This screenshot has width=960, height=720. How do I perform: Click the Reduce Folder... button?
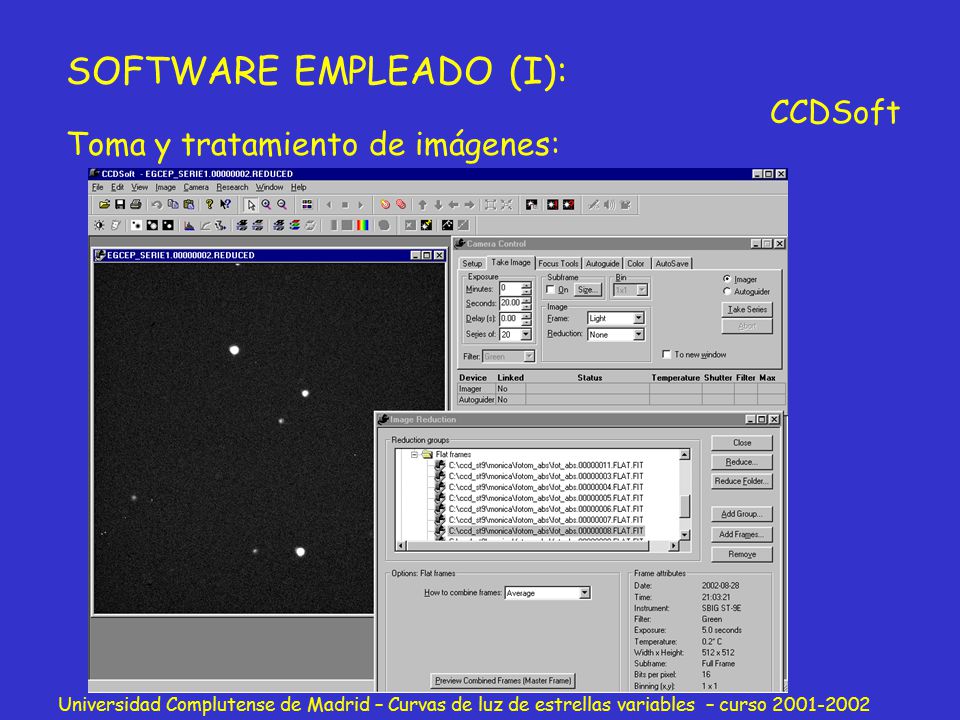741,481
